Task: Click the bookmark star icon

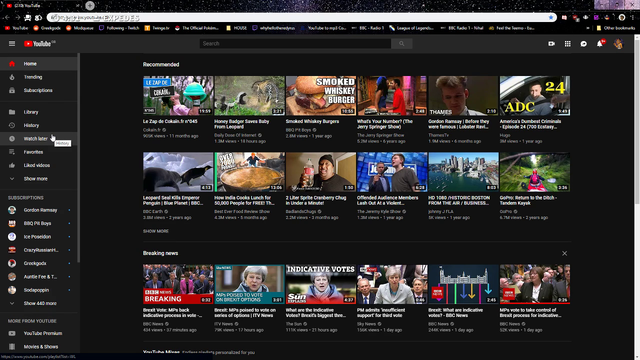Action: [x=551, y=18]
